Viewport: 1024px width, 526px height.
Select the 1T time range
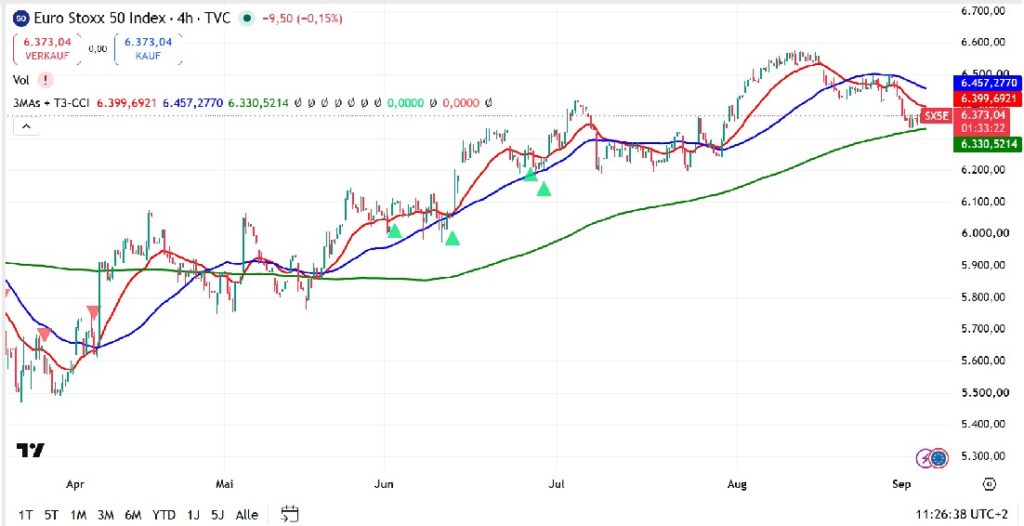tap(25, 515)
